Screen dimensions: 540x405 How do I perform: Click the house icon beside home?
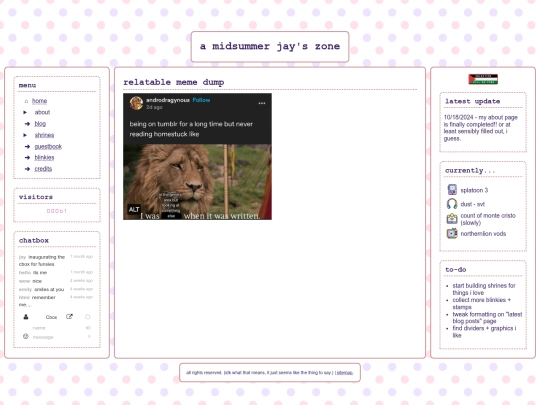tap(26, 101)
